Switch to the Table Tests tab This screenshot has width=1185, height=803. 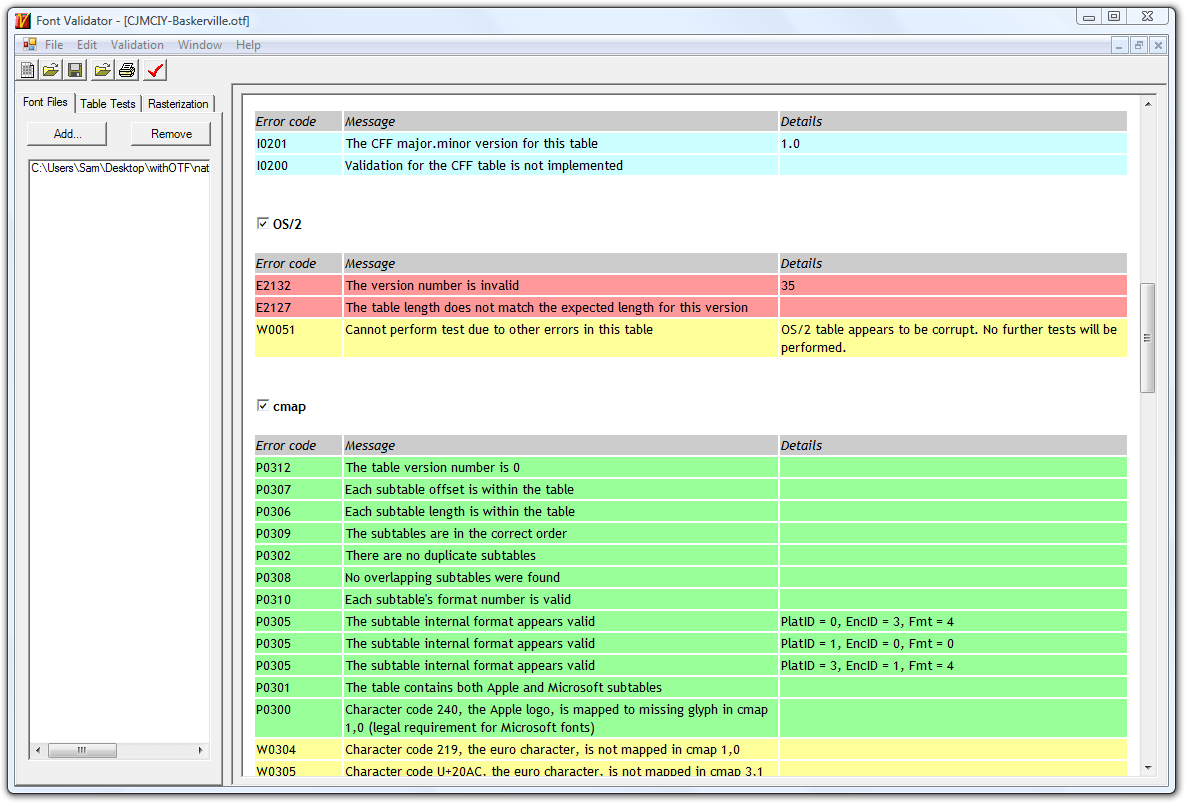[x=108, y=104]
